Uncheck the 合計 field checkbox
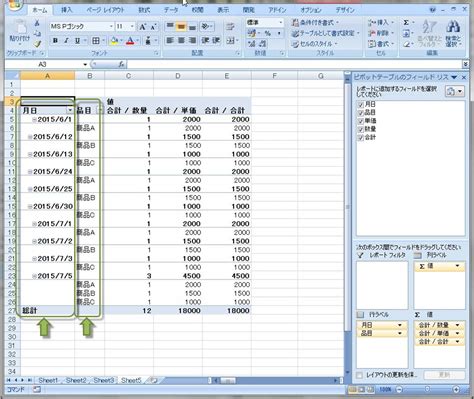The height and width of the screenshot is (399, 474). pyautogui.click(x=360, y=137)
